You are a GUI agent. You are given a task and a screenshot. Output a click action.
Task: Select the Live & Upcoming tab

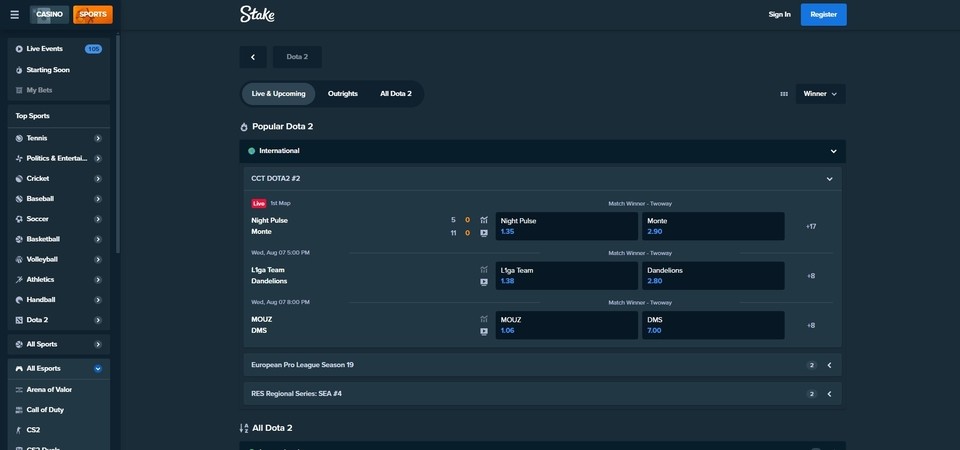pyautogui.click(x=279, y=94)
